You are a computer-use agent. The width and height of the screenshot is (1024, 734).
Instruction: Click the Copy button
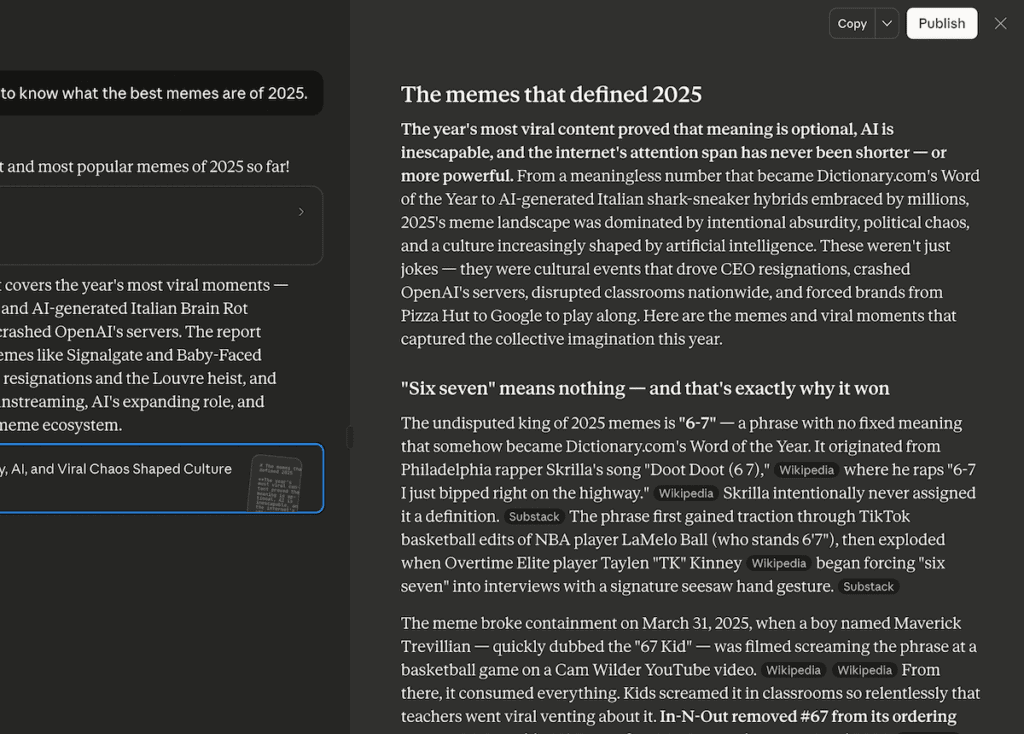(x=852, y=24)
